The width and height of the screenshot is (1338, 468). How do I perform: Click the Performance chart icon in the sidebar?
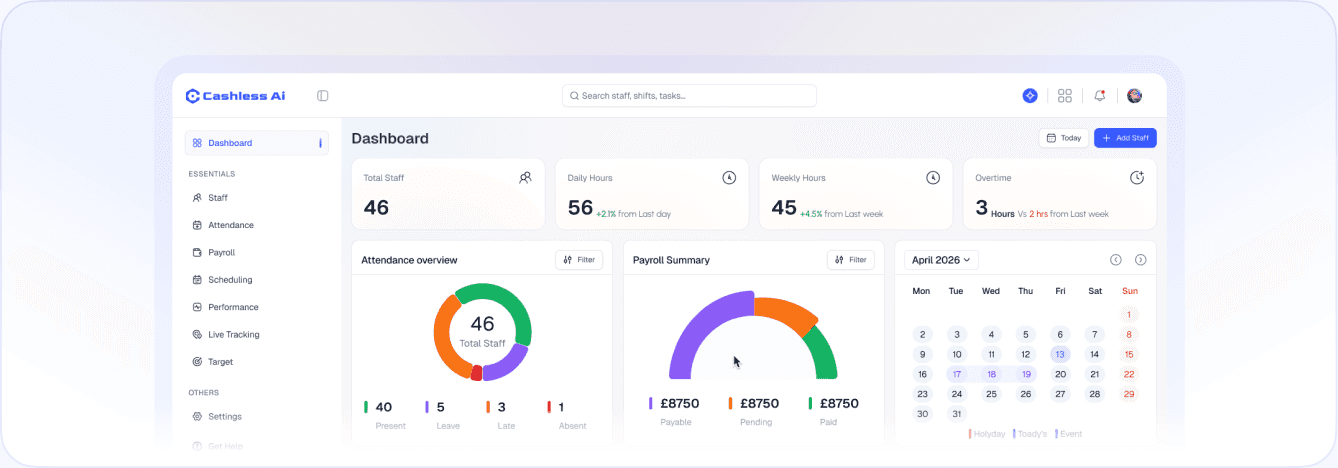pyautogui.click(x=197, y=307)
